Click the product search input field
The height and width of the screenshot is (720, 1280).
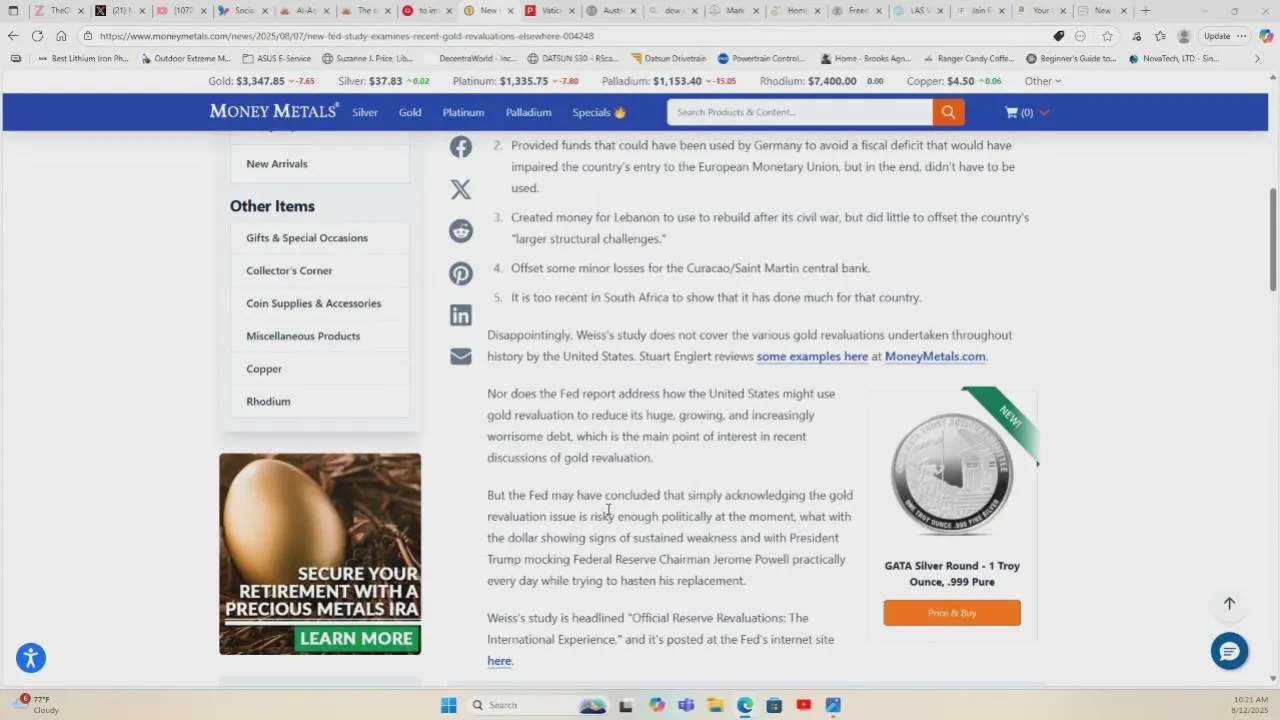pos(800,112)
